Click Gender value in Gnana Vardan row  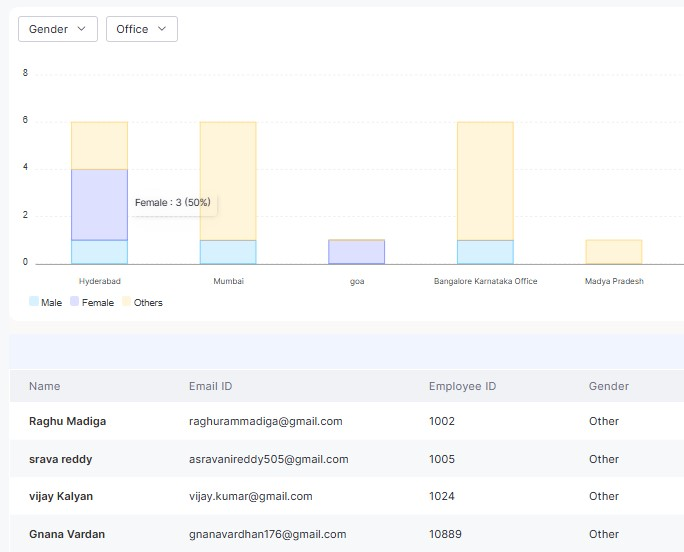point(604,534)
